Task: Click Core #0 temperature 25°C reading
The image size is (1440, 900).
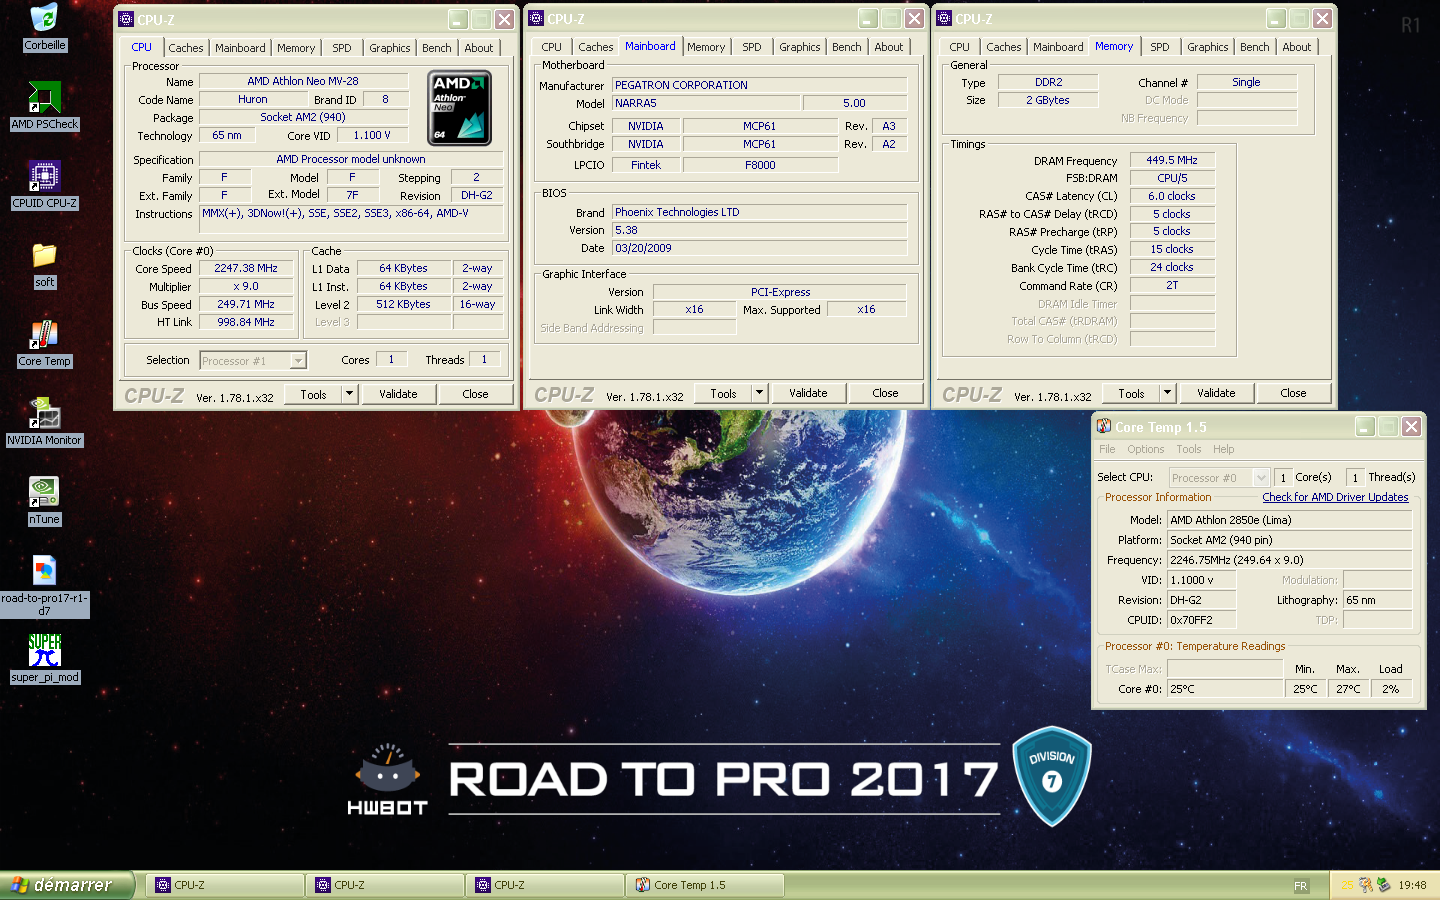Action: (1225, 689)
